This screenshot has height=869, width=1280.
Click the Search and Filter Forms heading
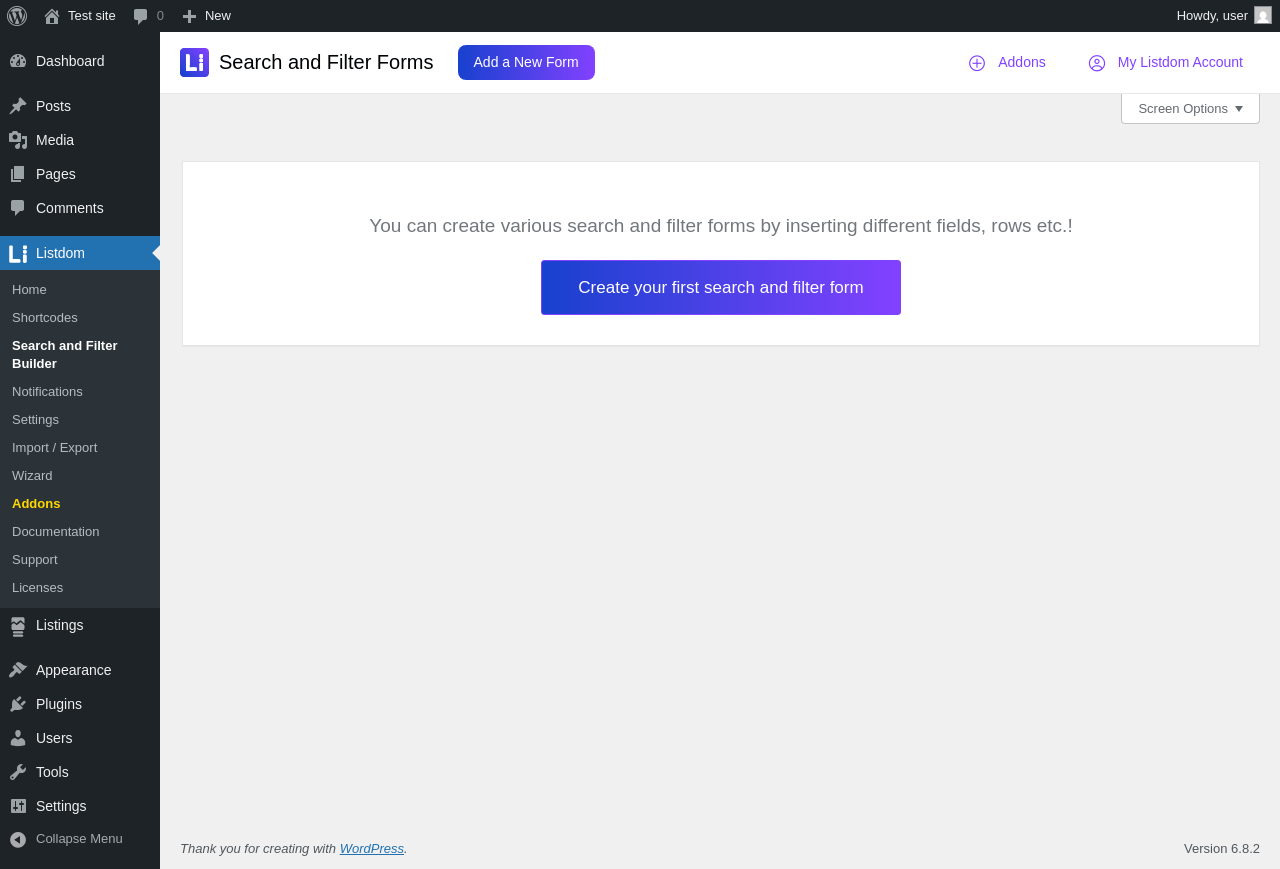click(326, 62)
